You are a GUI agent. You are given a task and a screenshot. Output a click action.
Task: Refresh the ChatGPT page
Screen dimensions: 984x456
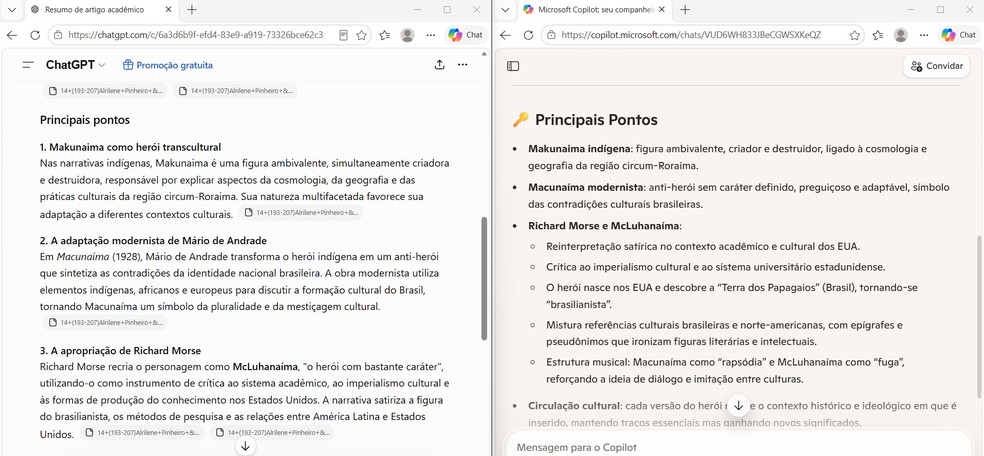[35, 35]
